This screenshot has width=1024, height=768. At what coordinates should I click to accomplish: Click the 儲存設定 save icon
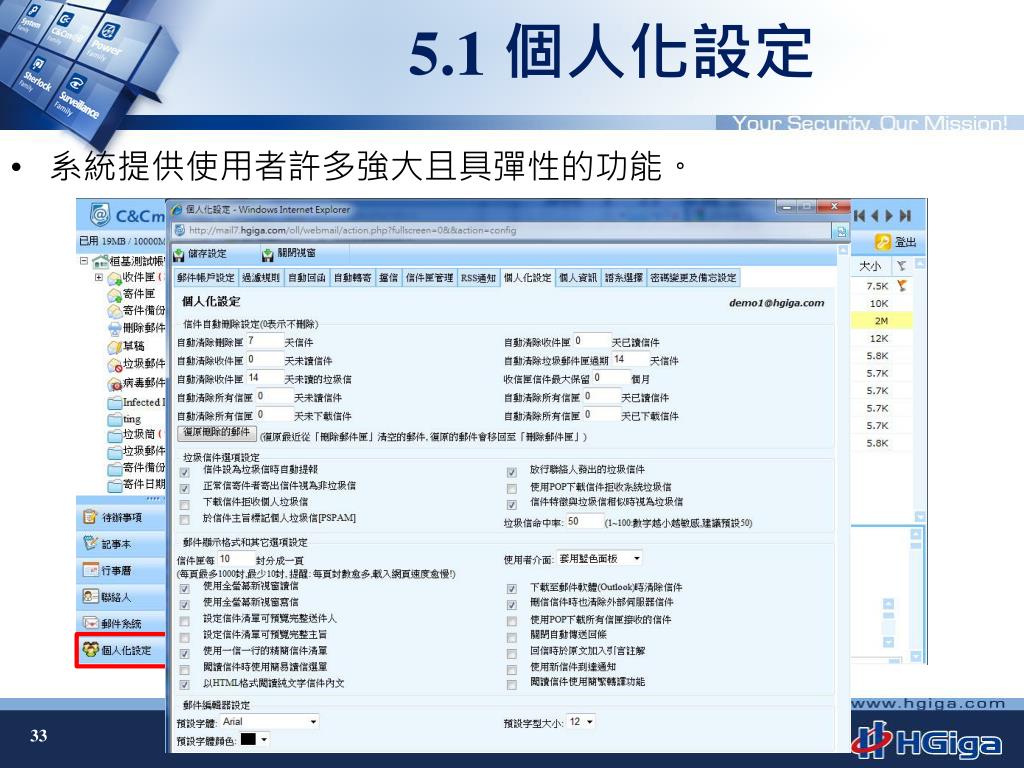pos(179,255)
